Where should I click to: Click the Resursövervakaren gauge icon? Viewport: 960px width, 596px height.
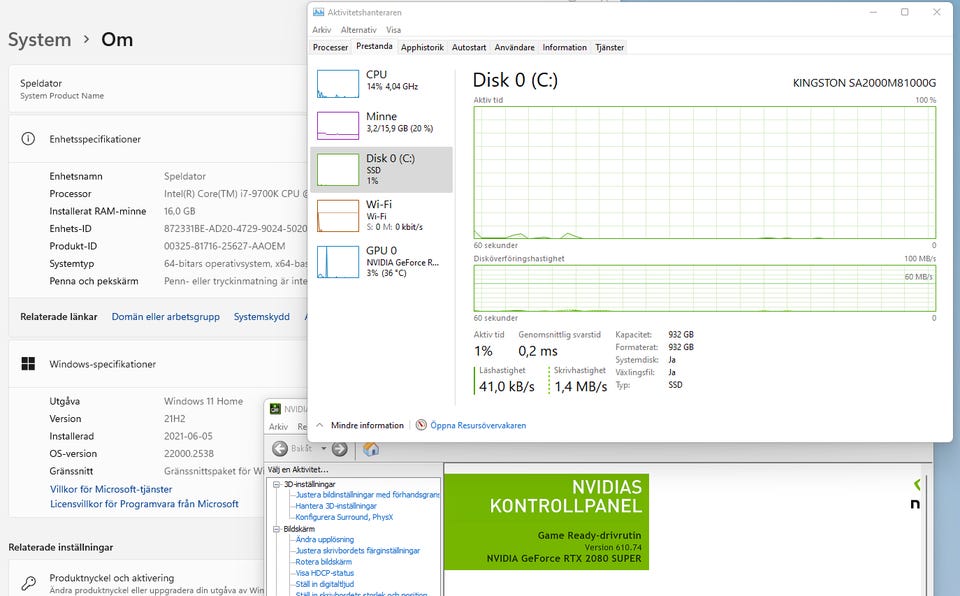click(x=421, y=425)
